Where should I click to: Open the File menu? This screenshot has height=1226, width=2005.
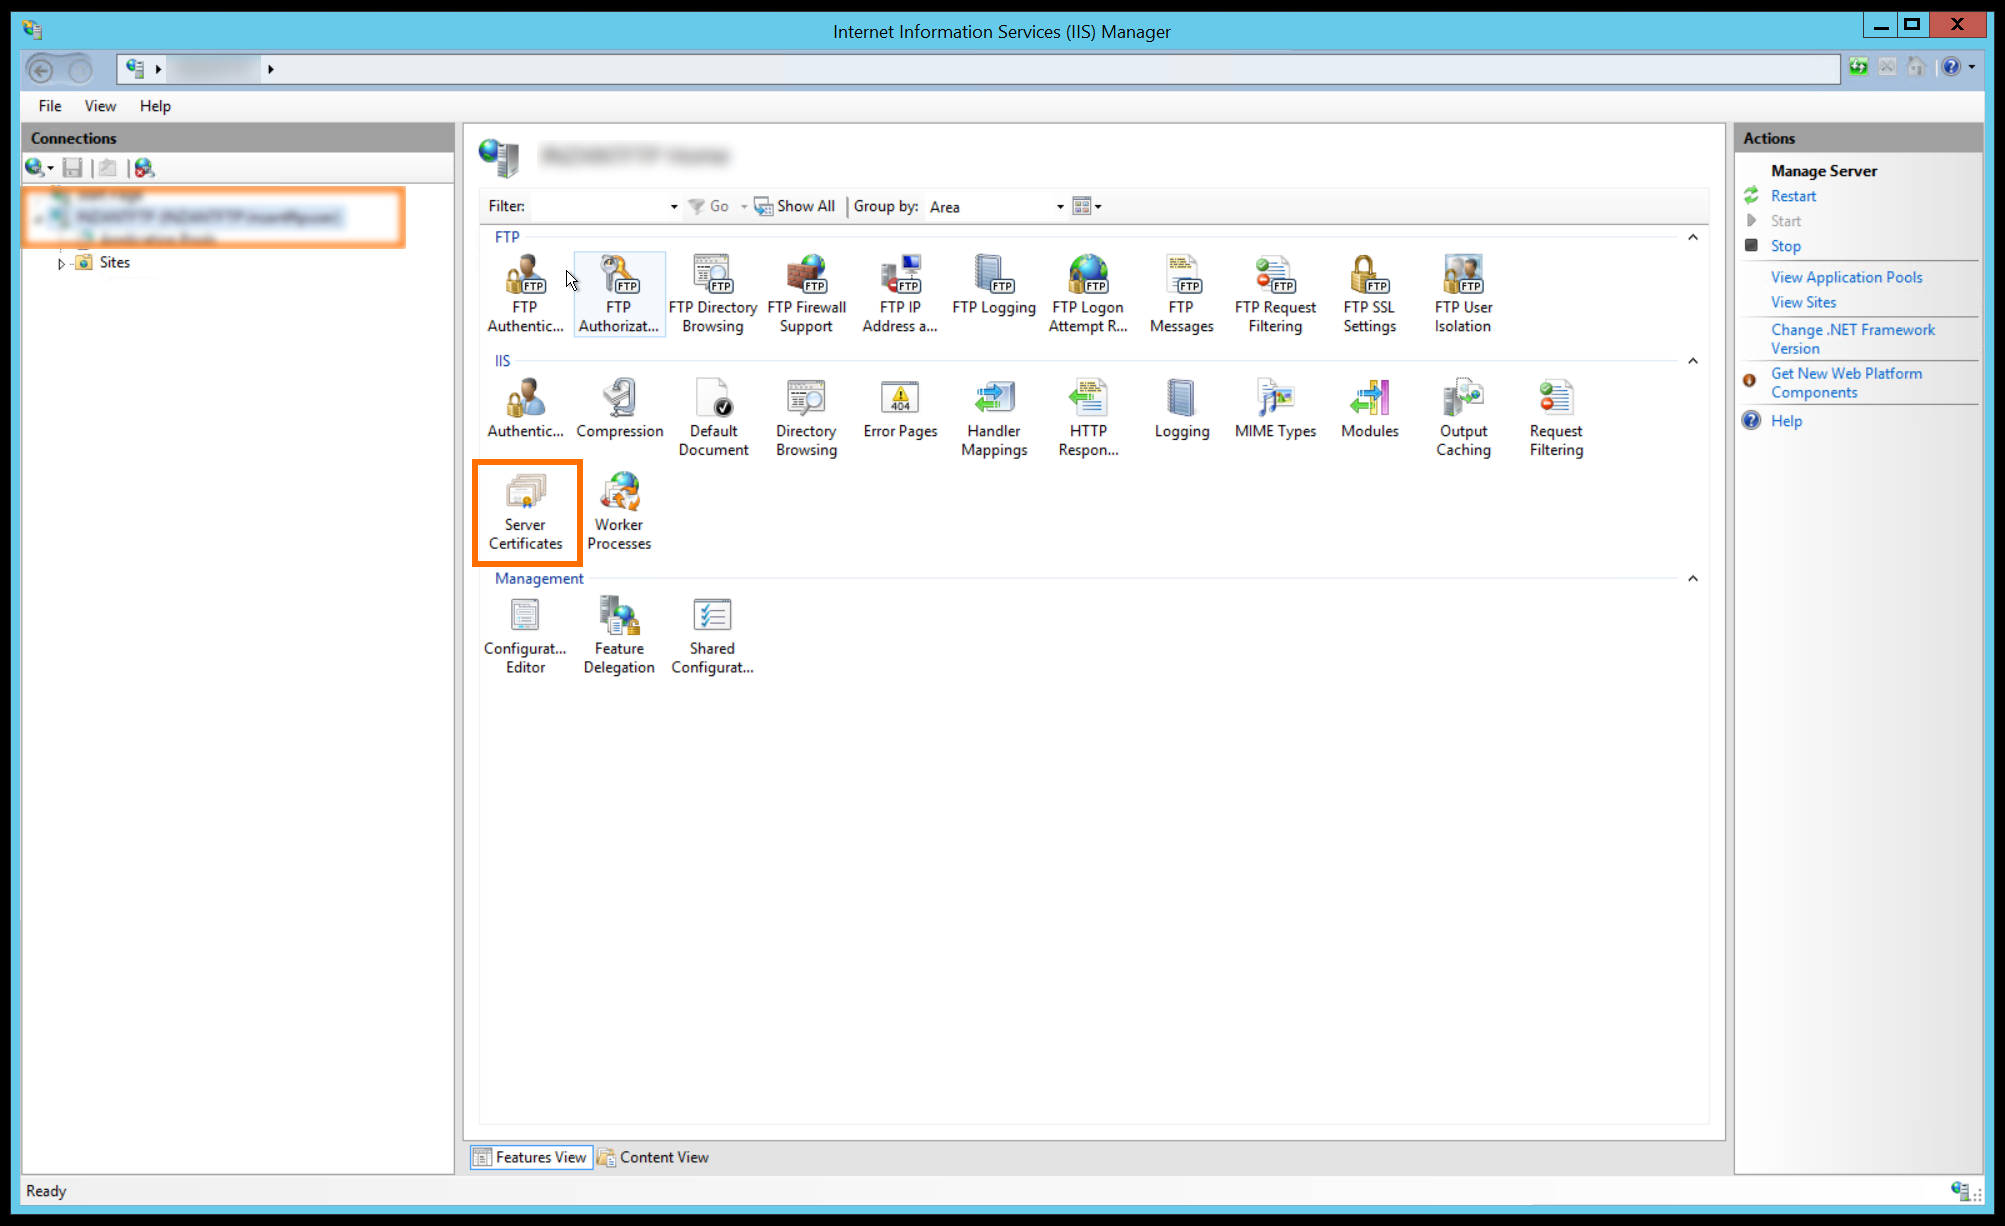tap(50, 106)
